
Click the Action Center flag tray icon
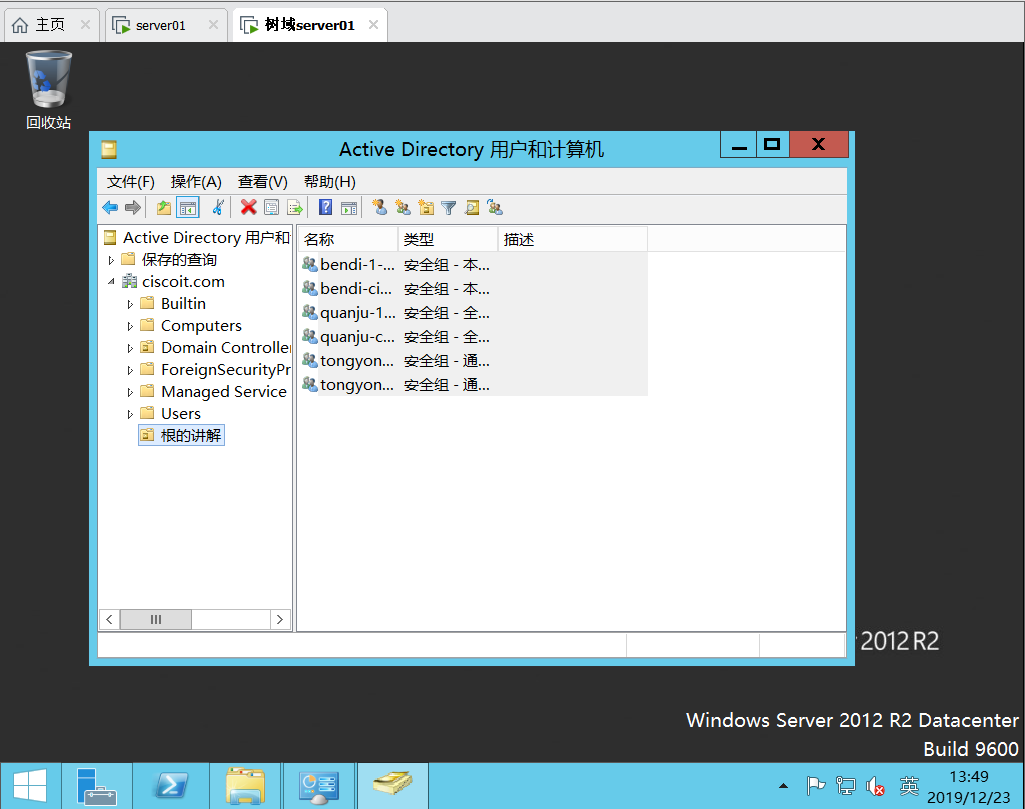(815, 785)
